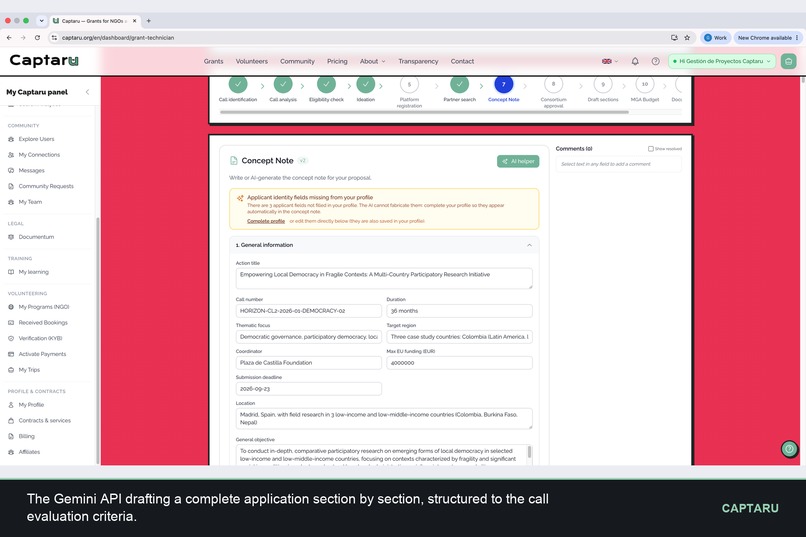This screenshot has width=806, height=537.
Task: Open the Transparency menu item
Action: (418, 61)
